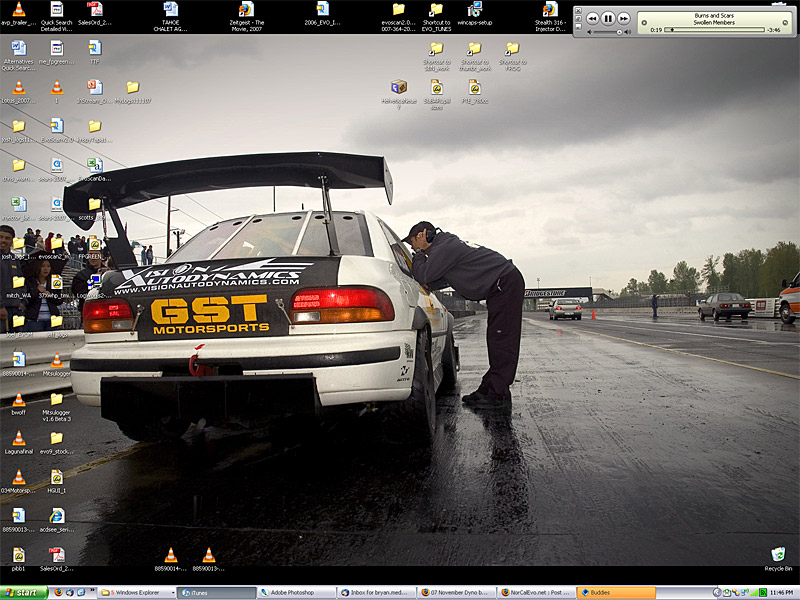Open the evo9_stock folder on desktop
The image size is (800, 600).
pyautogui.click(x=57, y=442)
